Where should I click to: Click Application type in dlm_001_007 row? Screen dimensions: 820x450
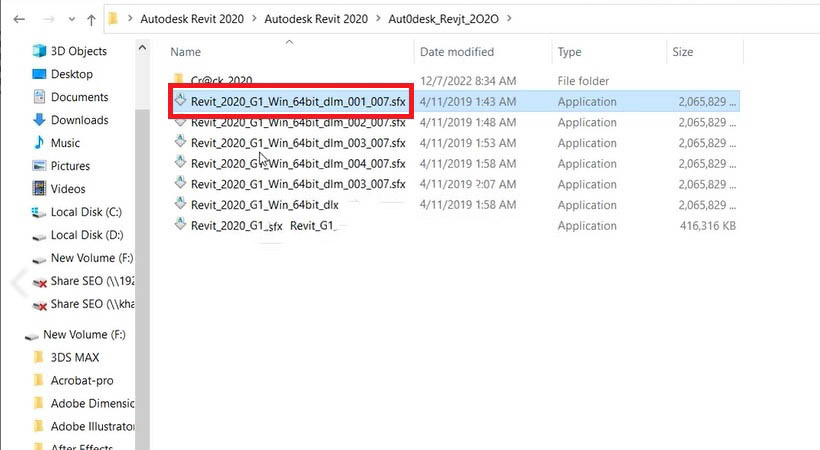(x=587, y=102)
